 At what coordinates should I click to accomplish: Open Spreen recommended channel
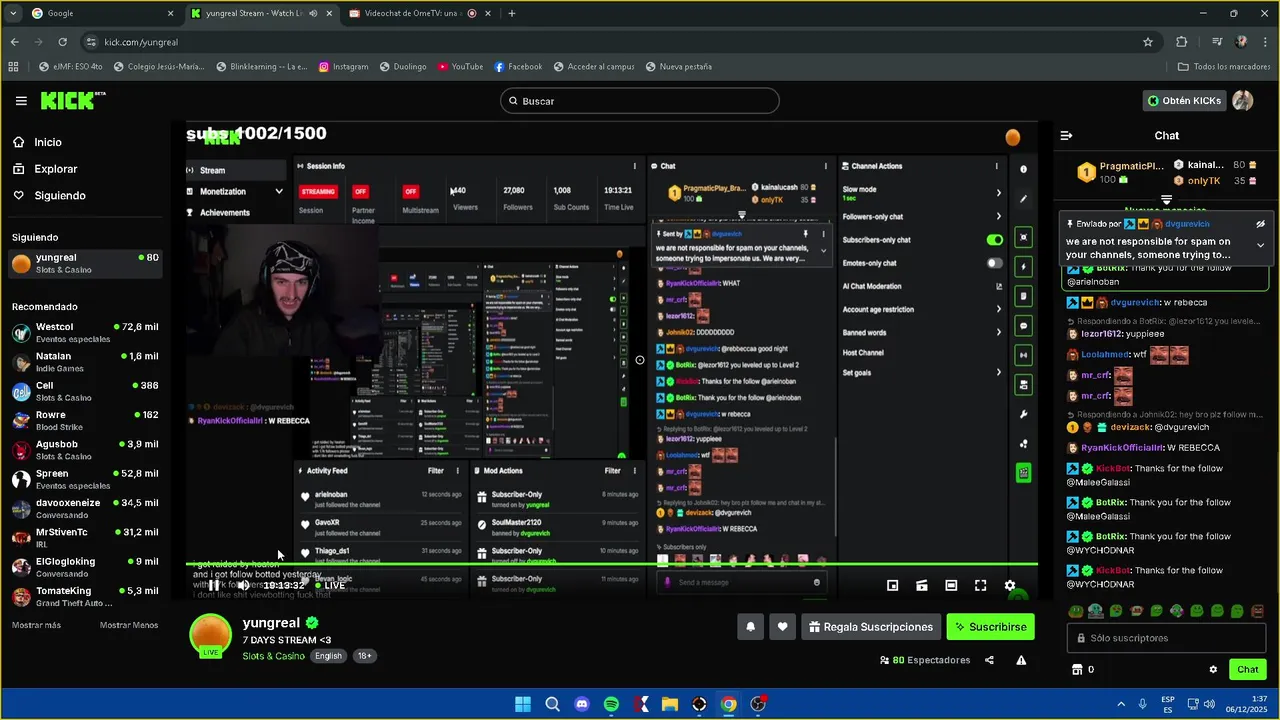[x=85, y=479]
